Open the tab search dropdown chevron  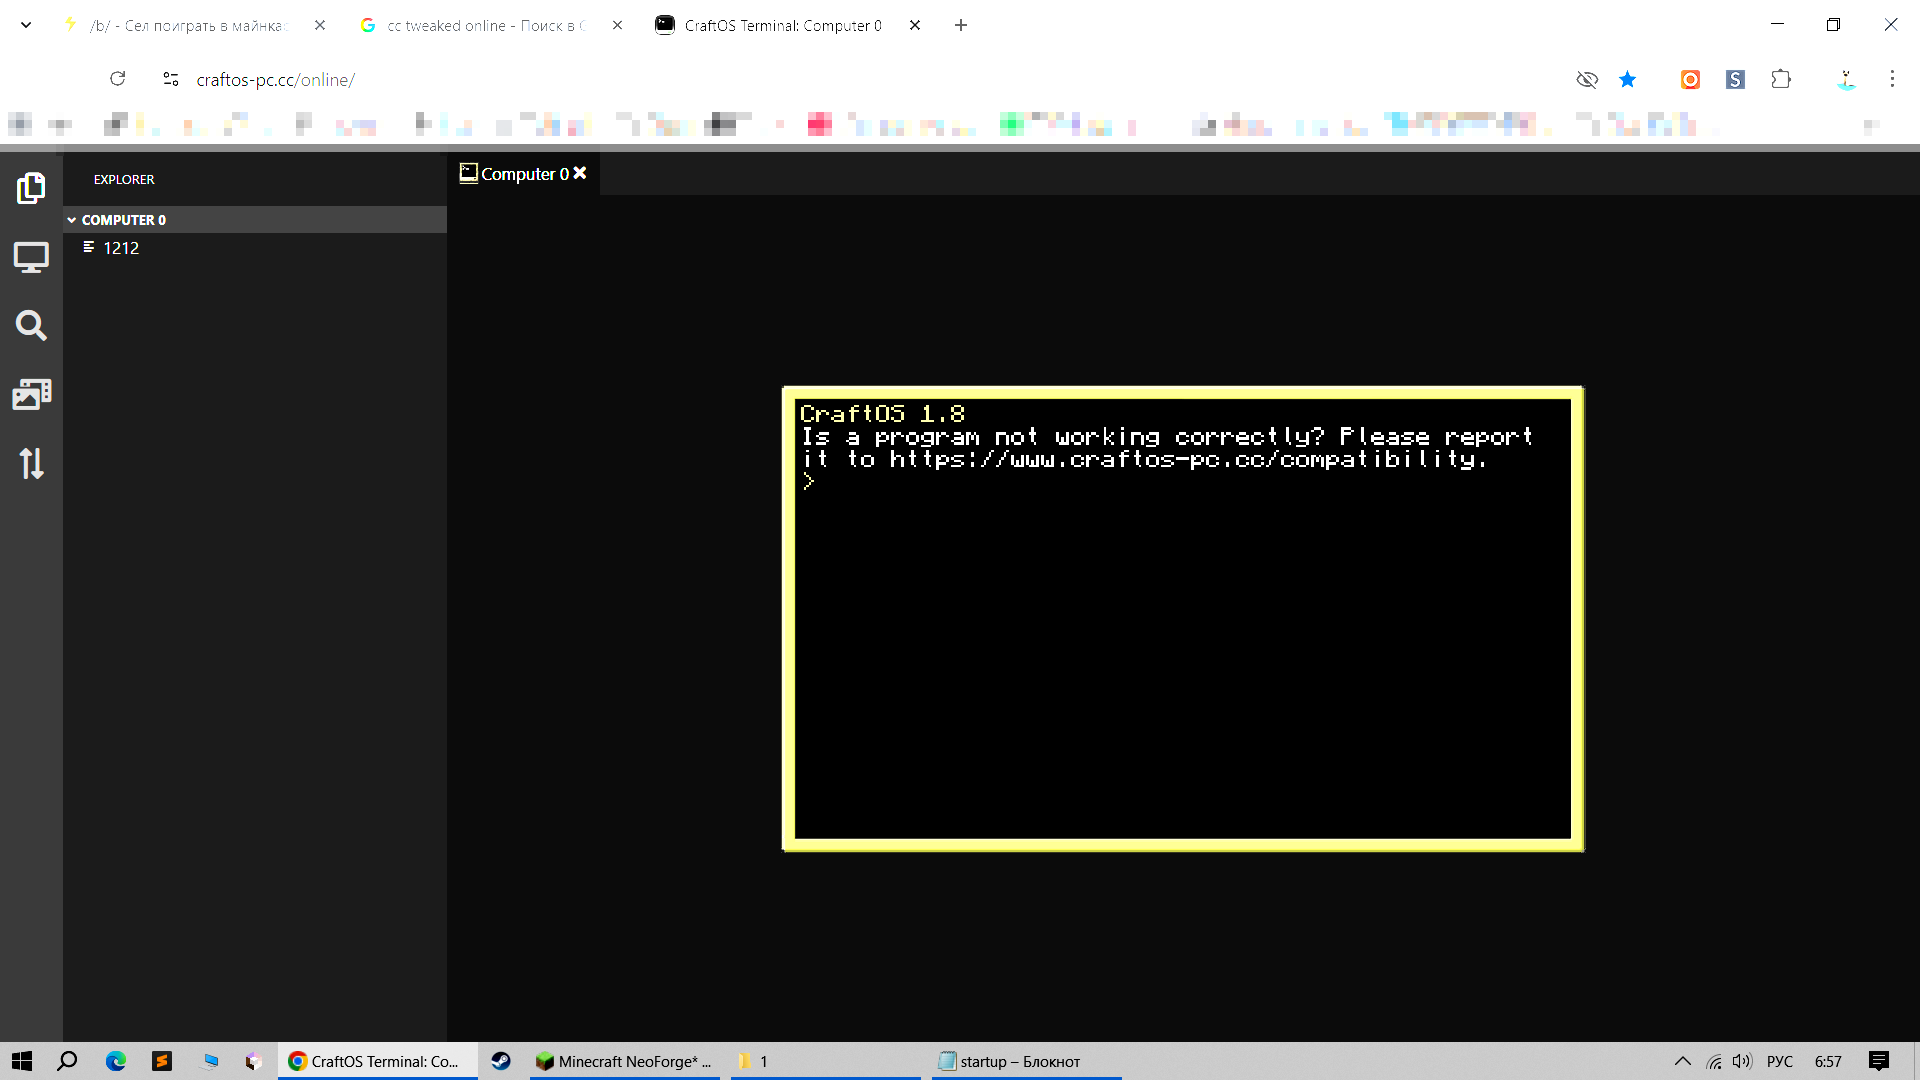[x=26, y=26]
